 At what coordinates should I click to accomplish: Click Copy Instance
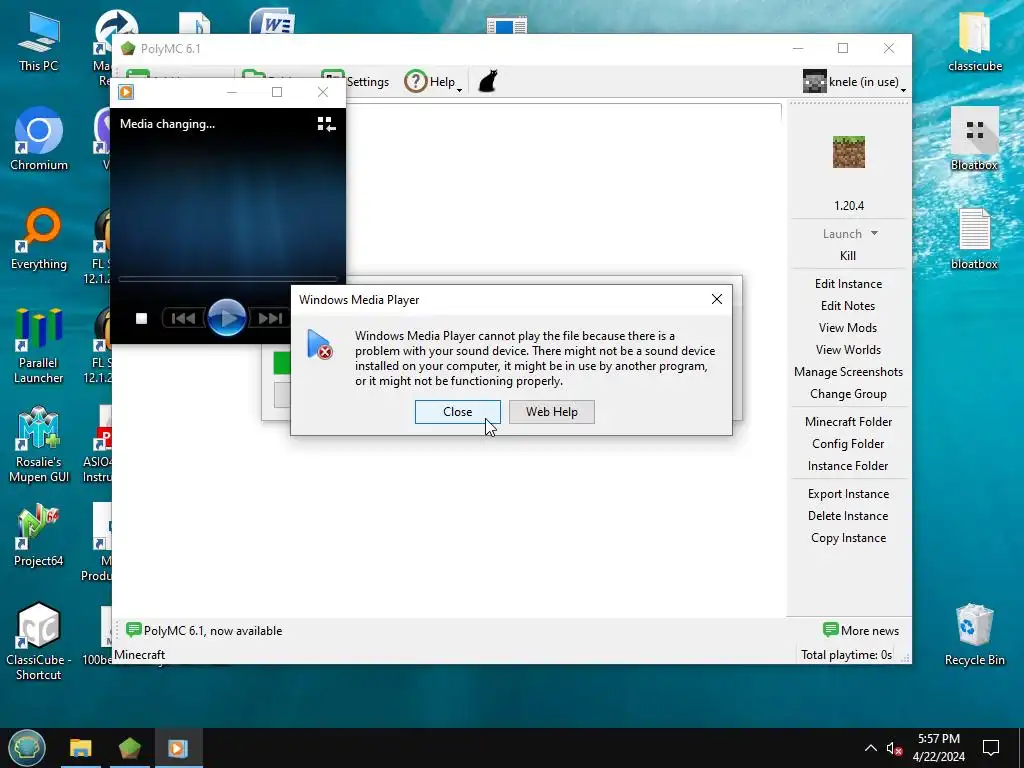pyautogui.click(x=848, y=538)
